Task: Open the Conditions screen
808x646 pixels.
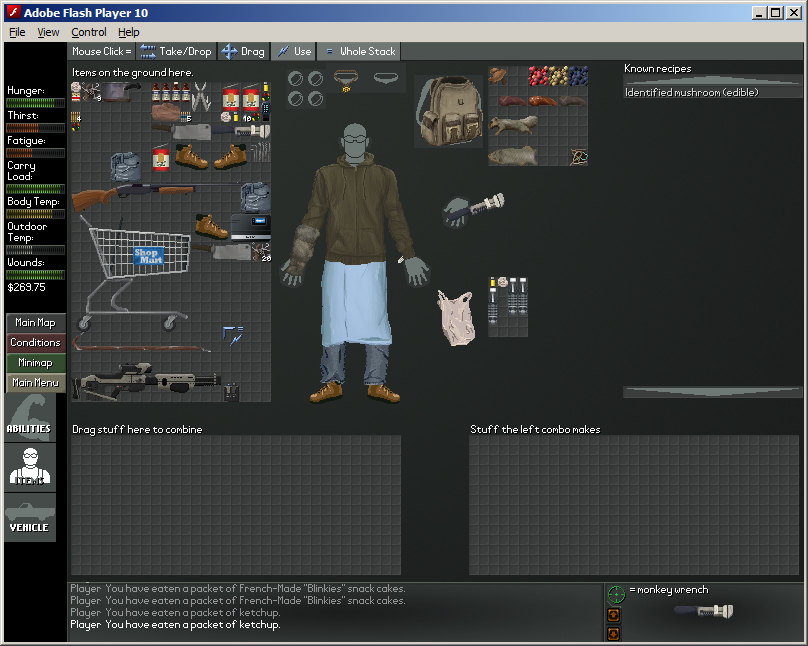Action: coord(34,342)
